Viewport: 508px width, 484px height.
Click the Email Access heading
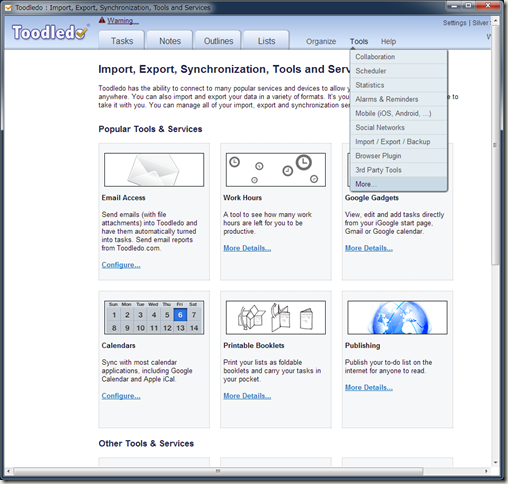(x=123, y=198)
